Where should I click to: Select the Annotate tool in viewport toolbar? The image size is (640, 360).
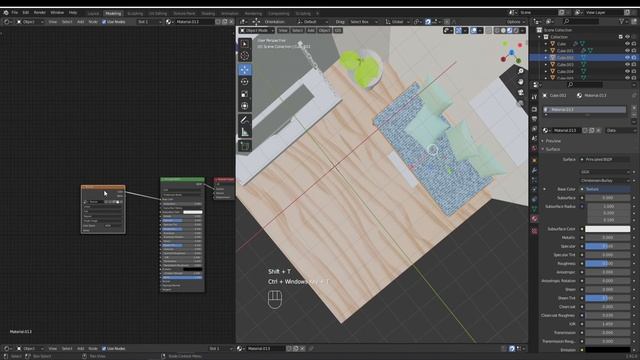(244, 120)
